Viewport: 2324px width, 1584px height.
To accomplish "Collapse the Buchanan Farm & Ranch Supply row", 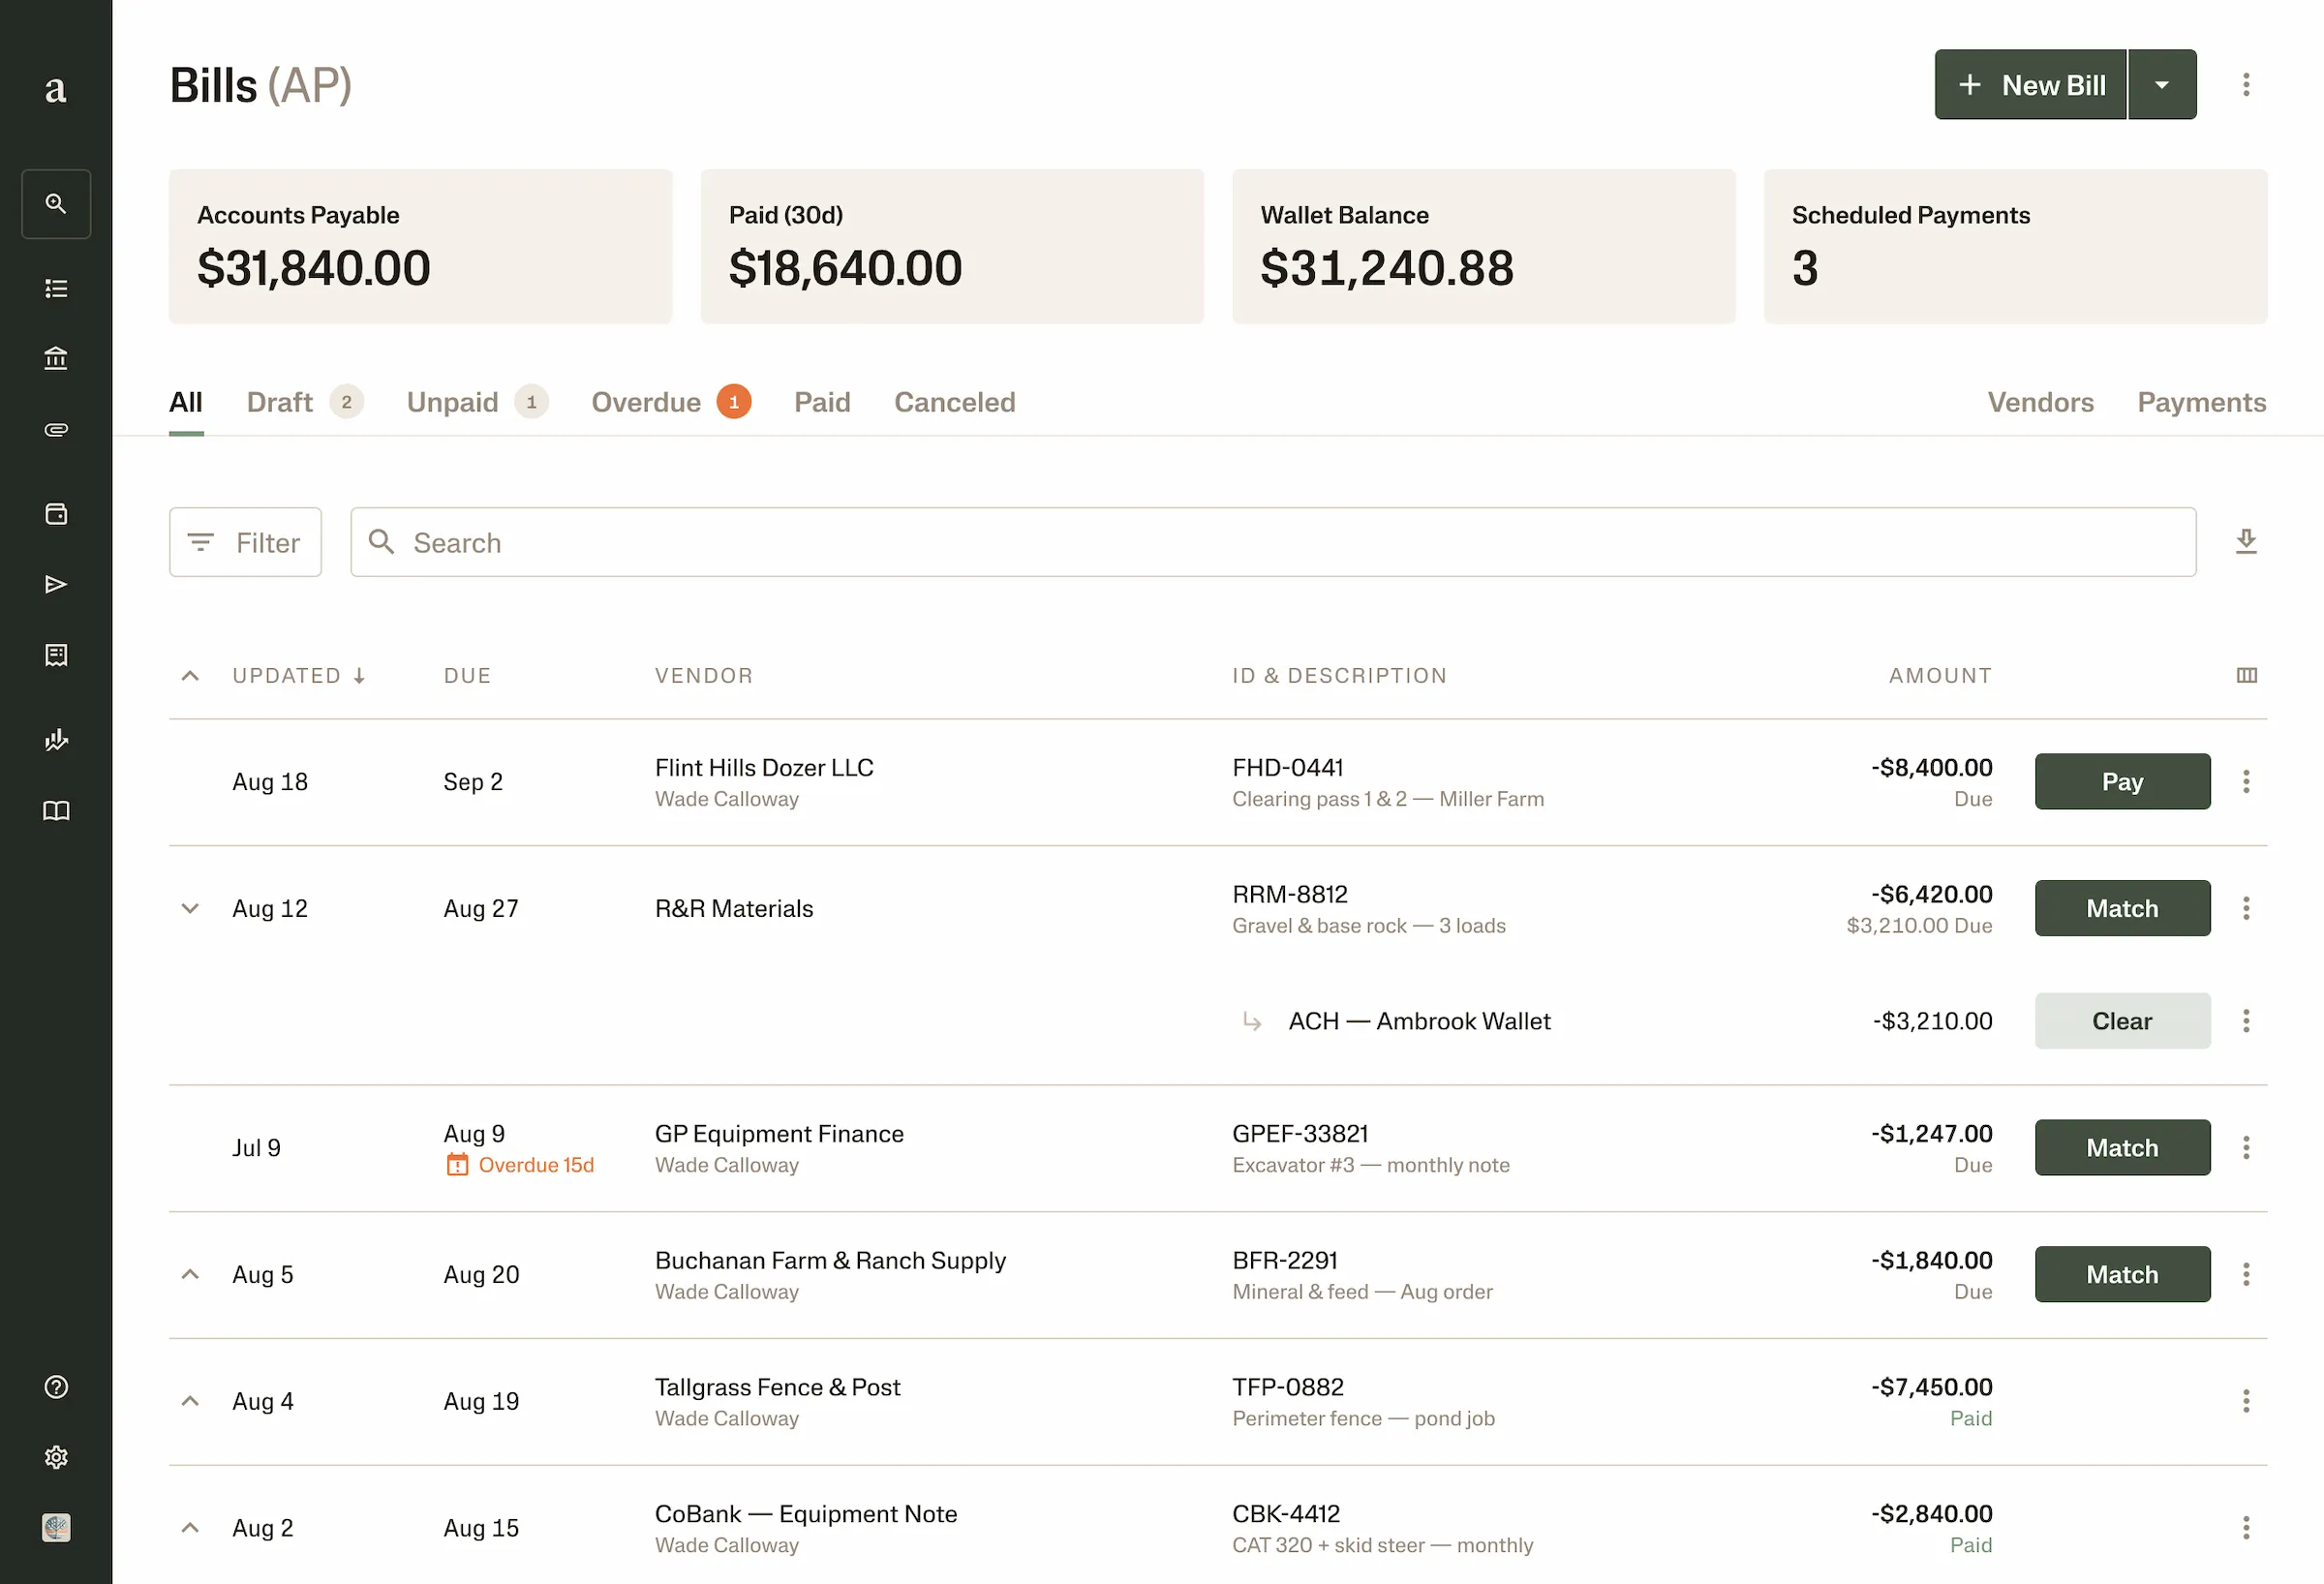I will (x=190, y=1274).
